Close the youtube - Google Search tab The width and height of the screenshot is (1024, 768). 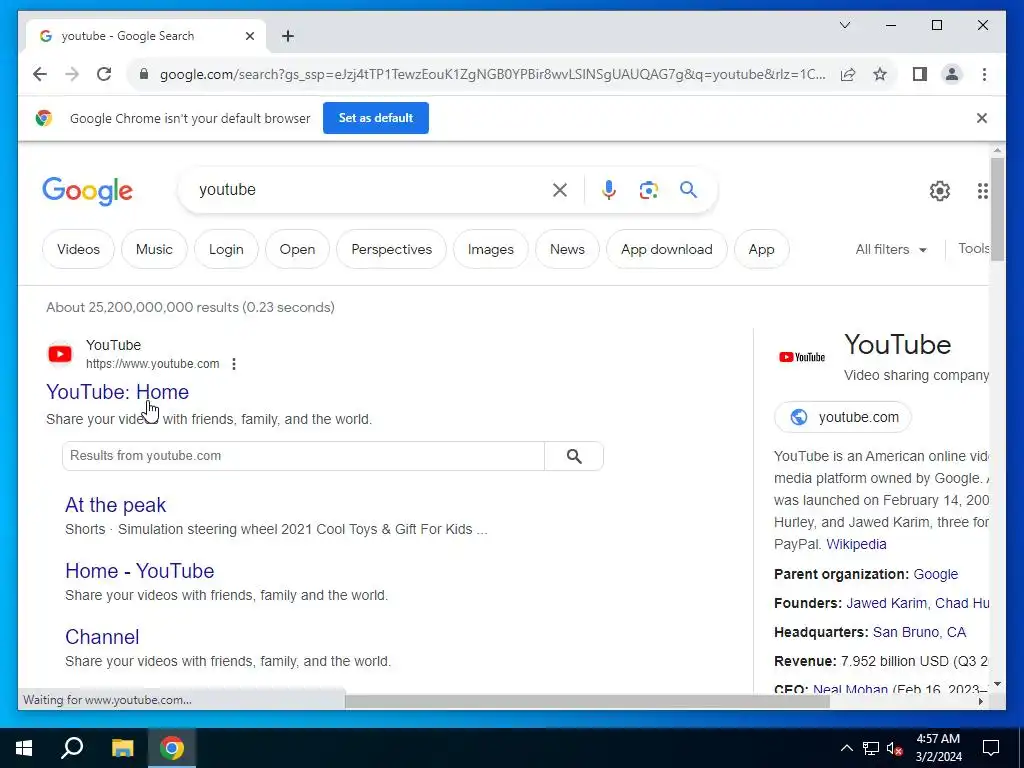click(249, 36)
